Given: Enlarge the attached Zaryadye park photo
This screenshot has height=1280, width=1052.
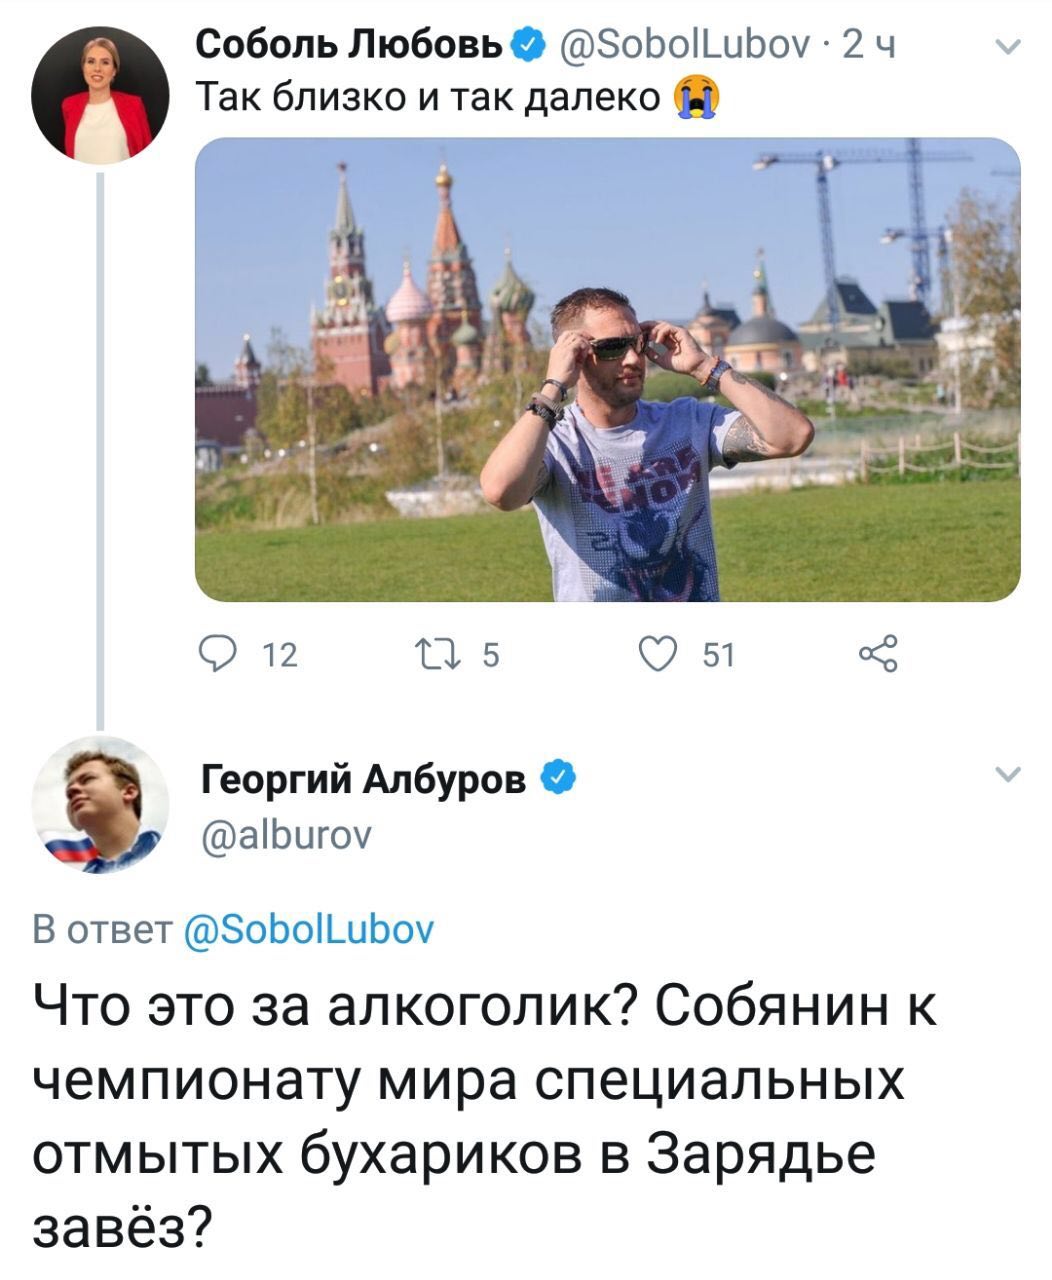Looking at the screenshot, I should (x=607, y=369).
